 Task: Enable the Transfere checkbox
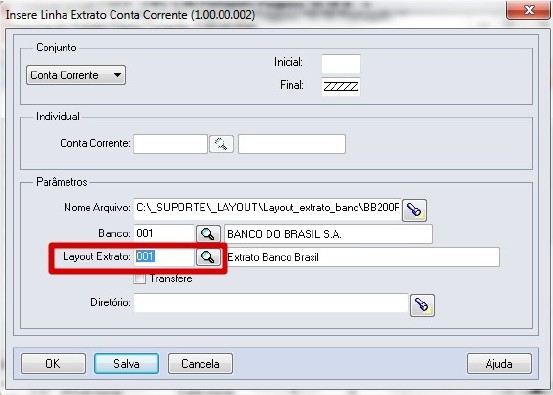(140, 278)
